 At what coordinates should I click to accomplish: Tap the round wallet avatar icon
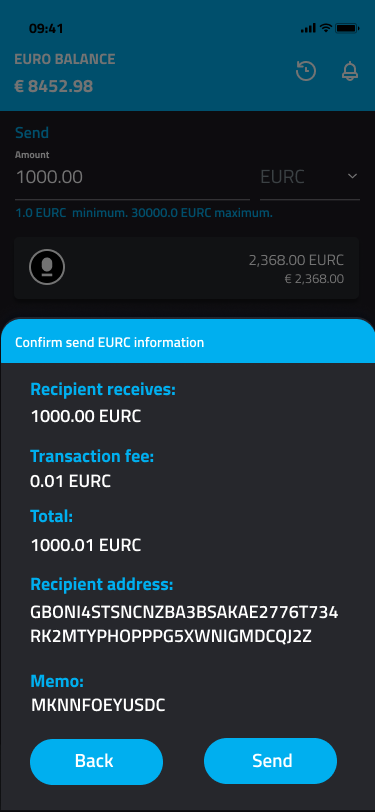pos(47,267)
